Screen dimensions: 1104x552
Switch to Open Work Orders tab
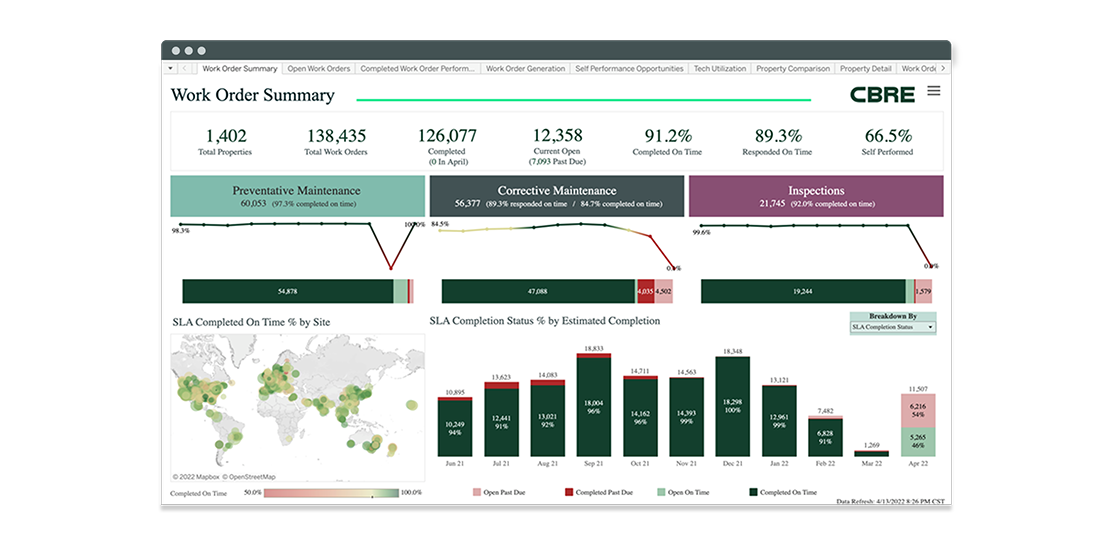pyautogui.click(x=318, y=69)
